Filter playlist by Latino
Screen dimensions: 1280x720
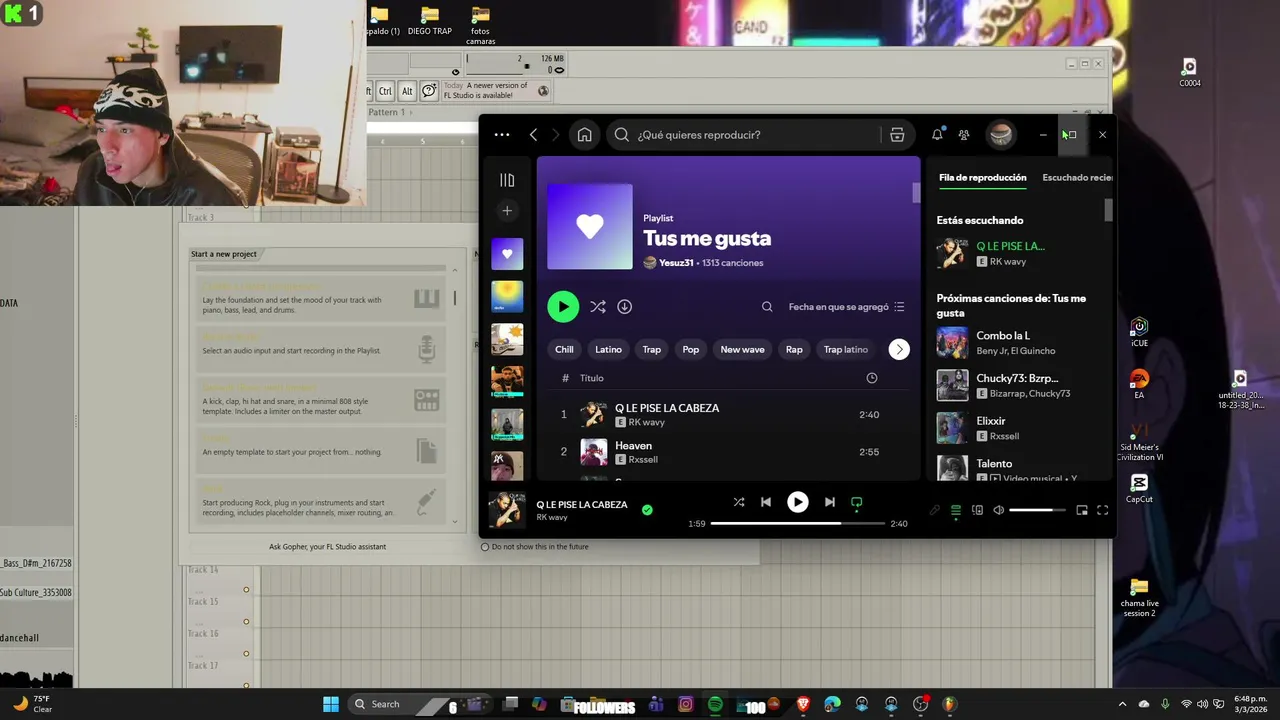coord(608,349)
